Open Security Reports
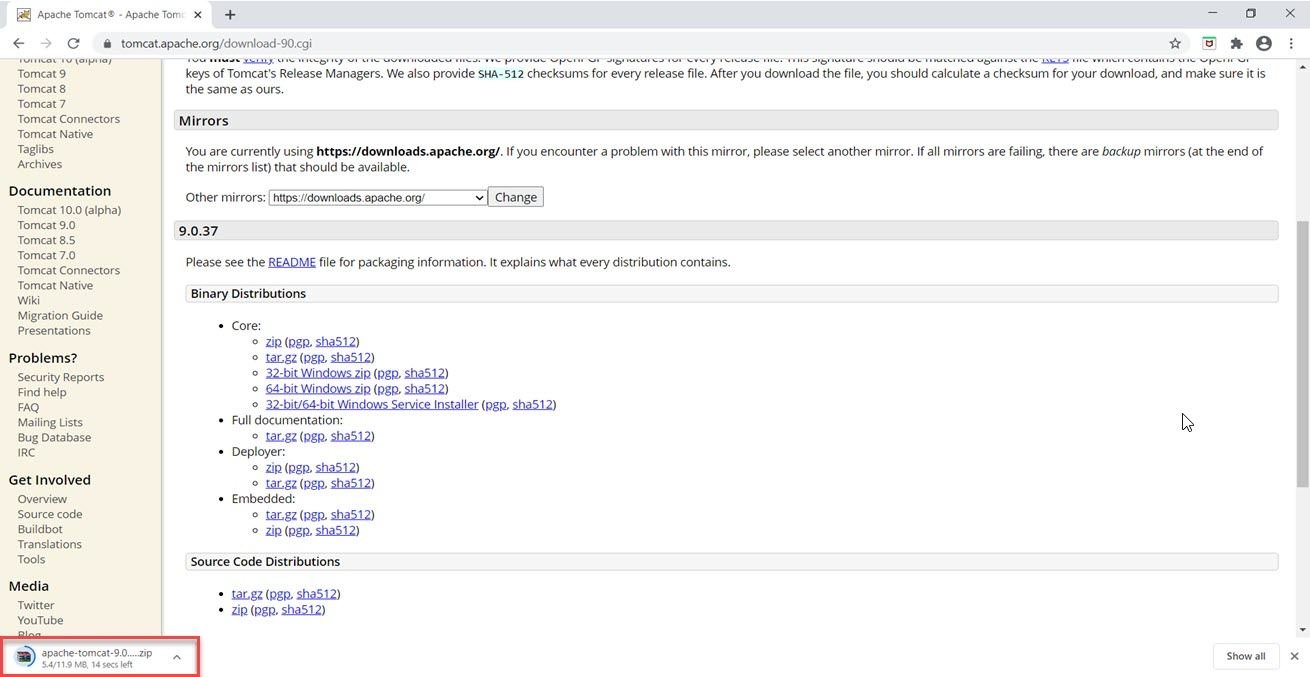The height and width of the screenshot is (677, 1310). pos(61,377)
